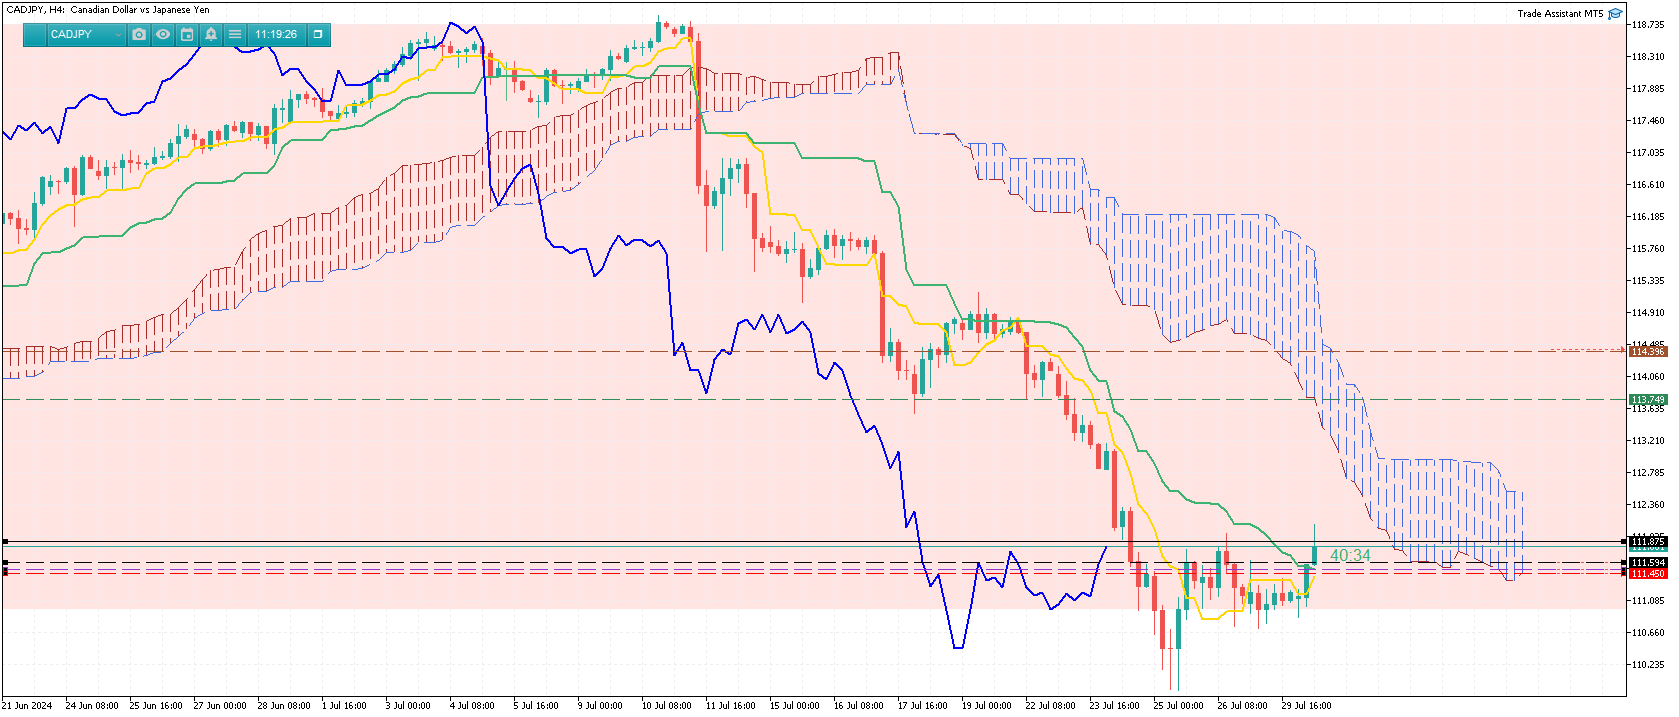Open the hamburger menu in the panel
Viewport: 1679px width, 717px height.
(x=235, y=34)
